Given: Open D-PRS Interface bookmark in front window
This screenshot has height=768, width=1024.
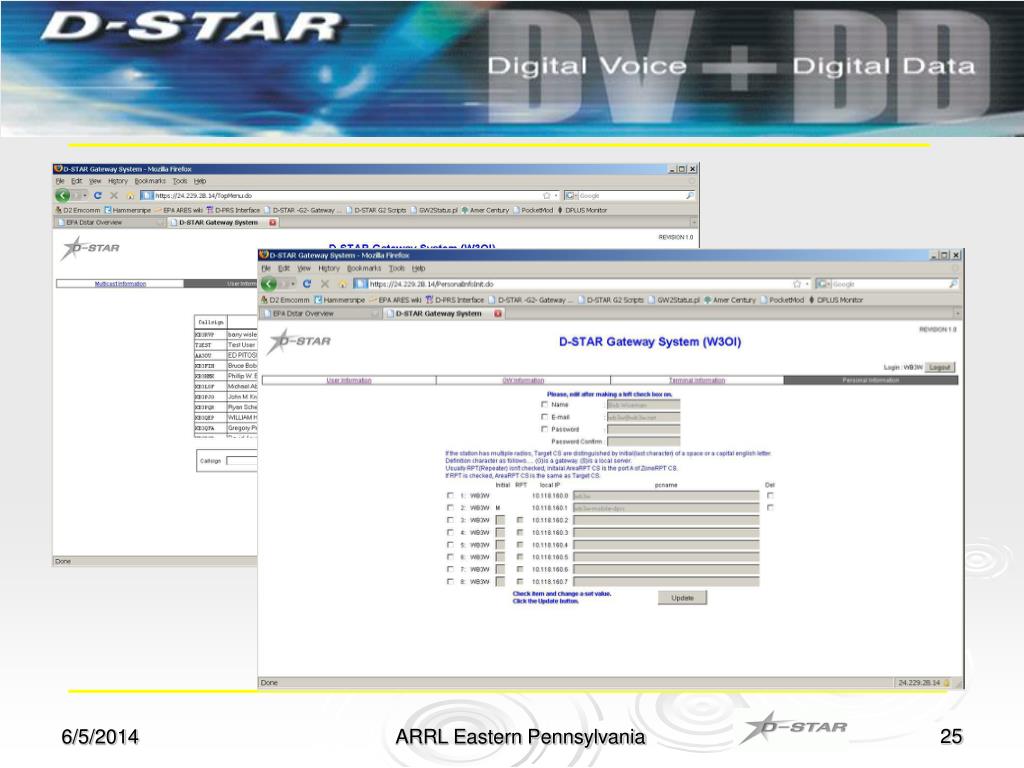Looking at the screenshot, I should [455, 300].
